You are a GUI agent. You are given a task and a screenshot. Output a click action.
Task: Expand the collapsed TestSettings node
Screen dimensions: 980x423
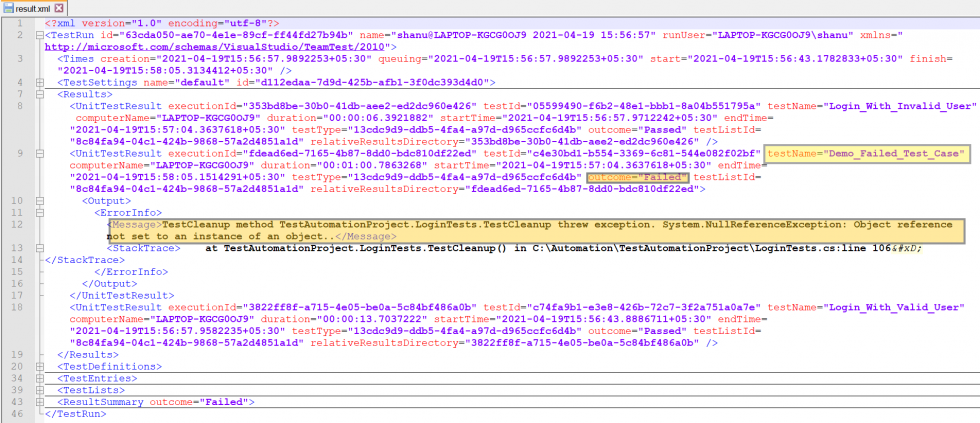(37, 82)
